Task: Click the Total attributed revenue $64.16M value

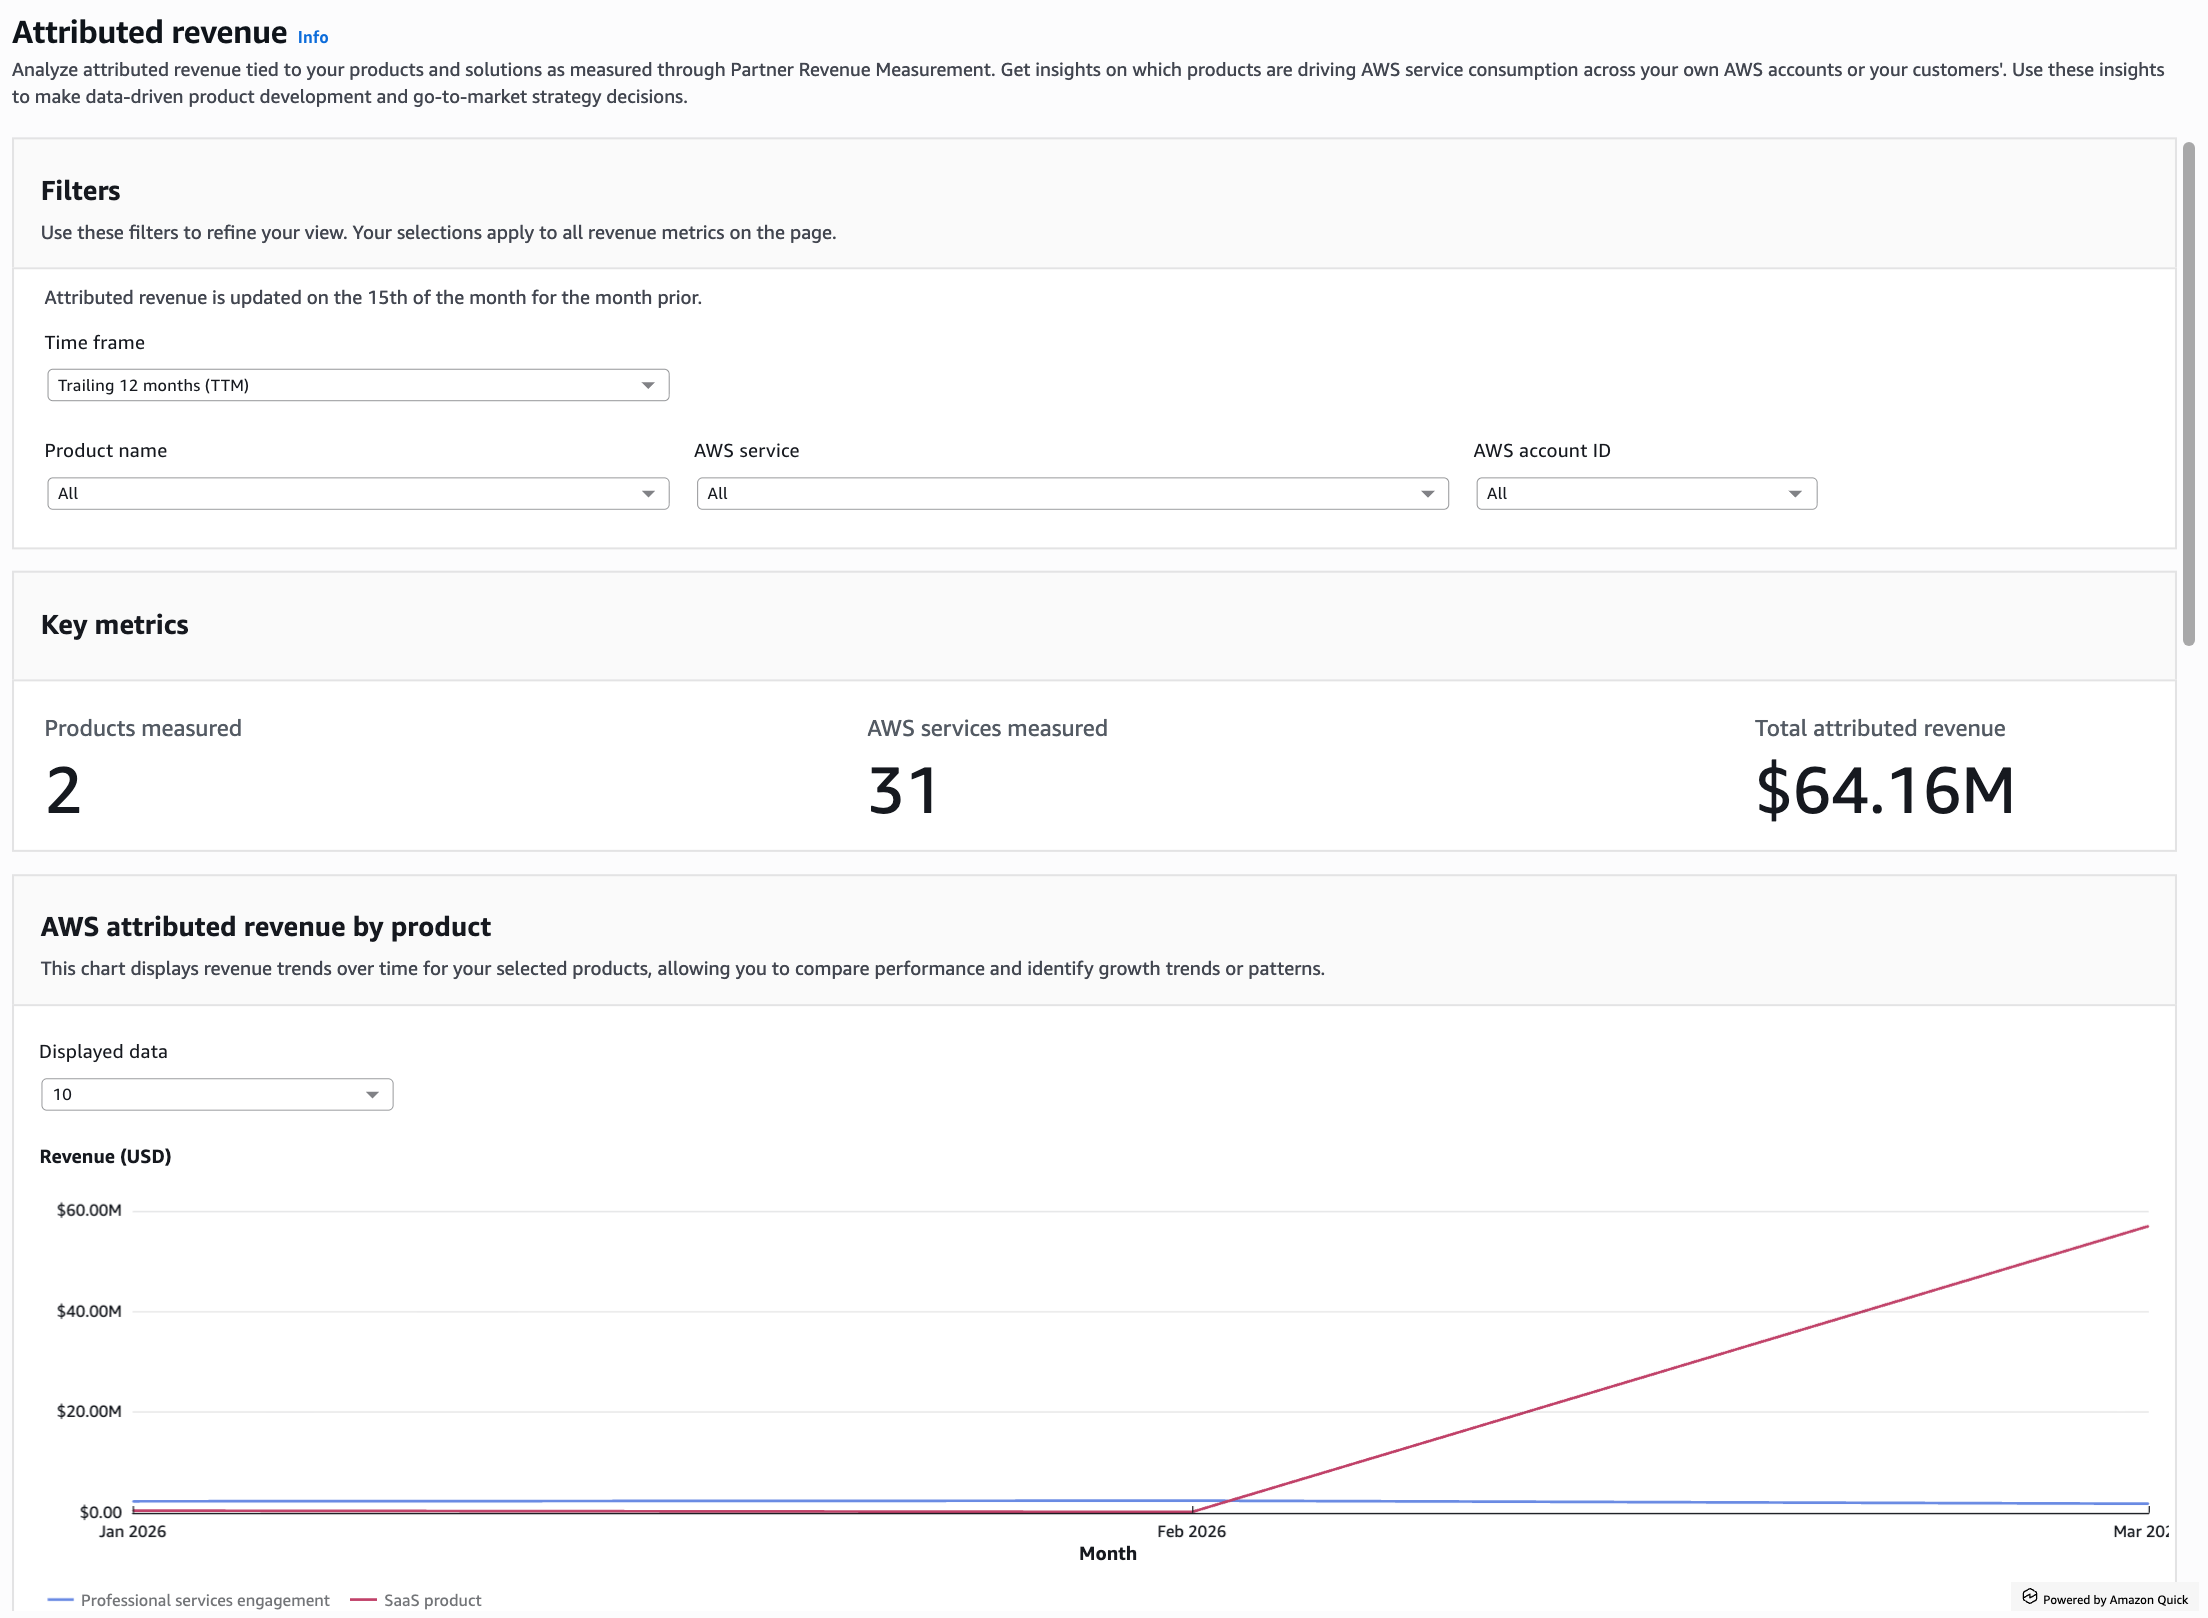Action: tap(1884, 790)
